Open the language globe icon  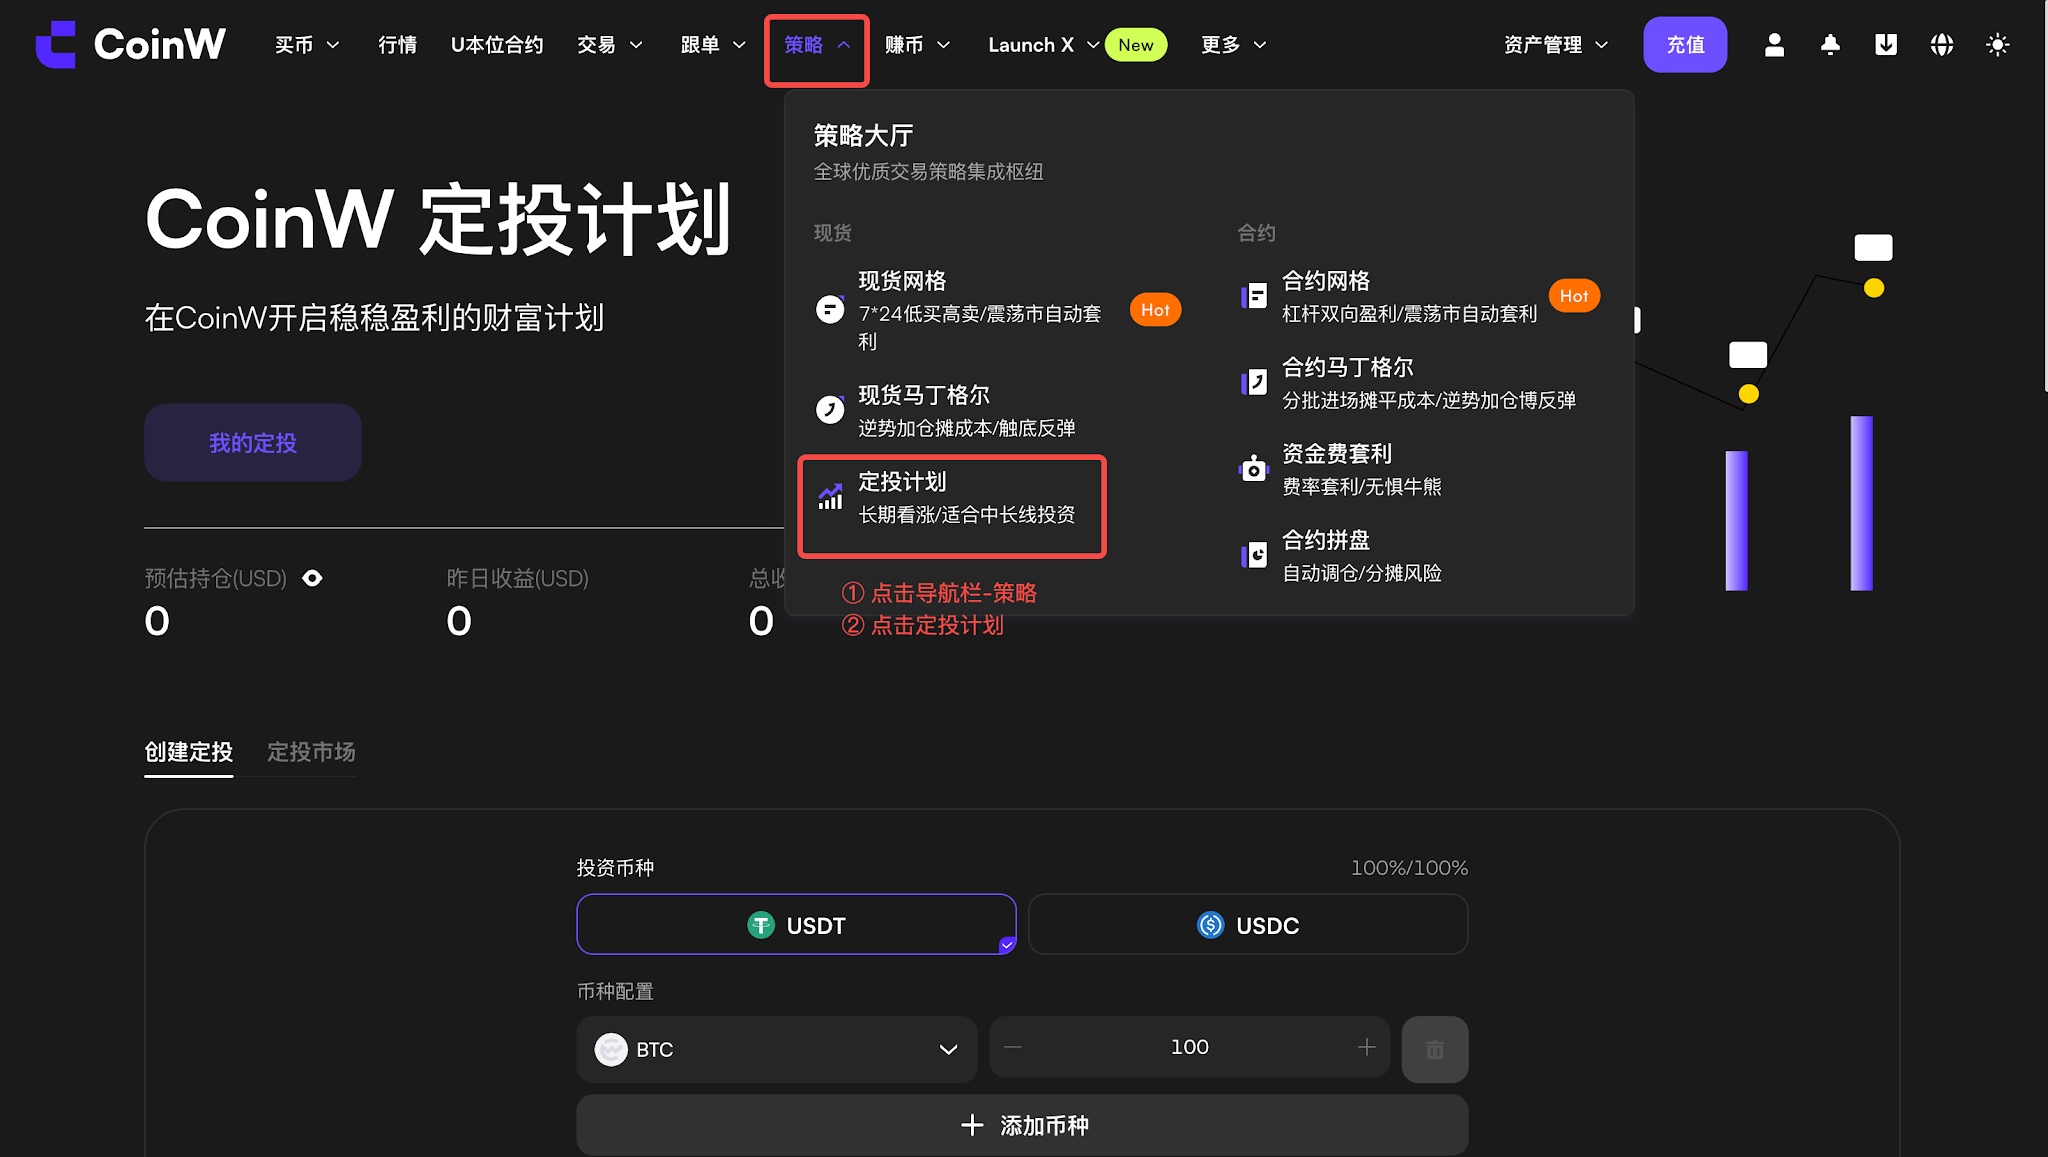tap(1942, 45)
